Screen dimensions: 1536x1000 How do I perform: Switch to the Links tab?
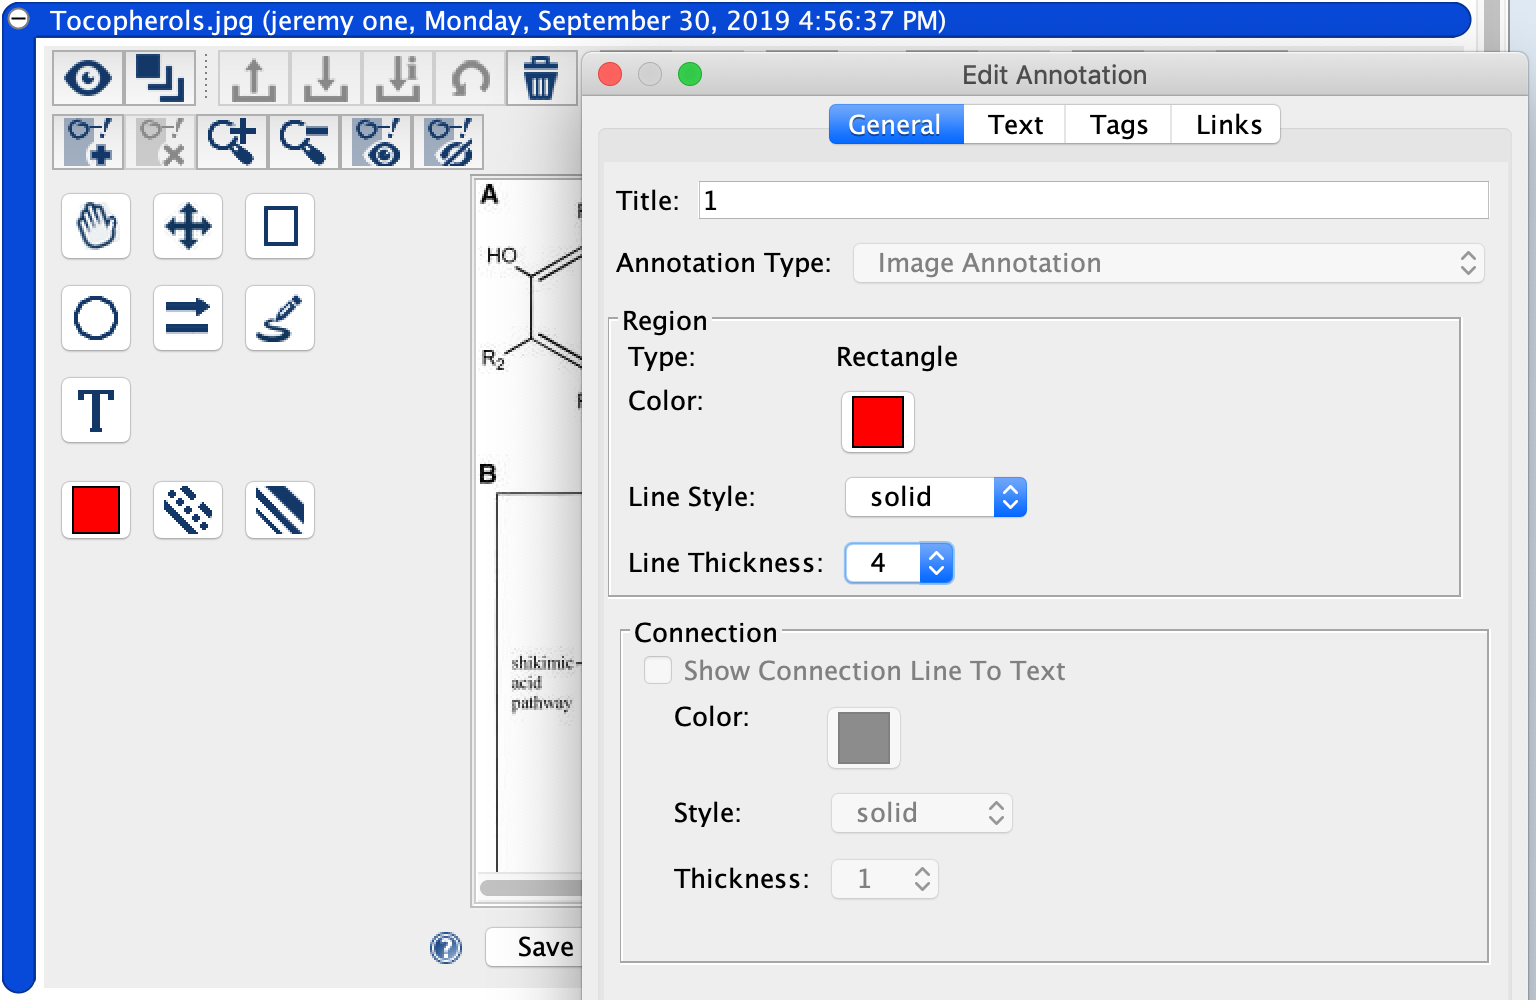click(x=1227, y=124)
